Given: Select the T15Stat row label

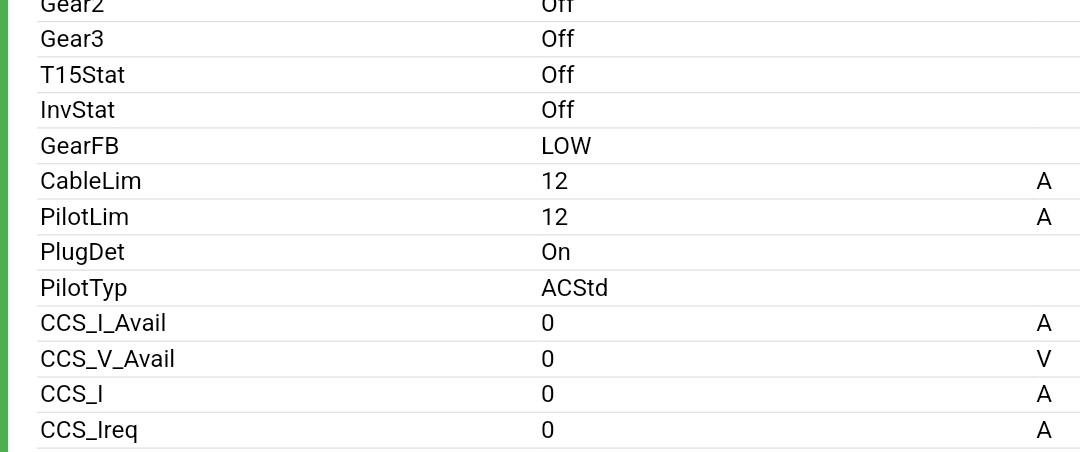Looking at the screenshot, I should click(83, 75).
